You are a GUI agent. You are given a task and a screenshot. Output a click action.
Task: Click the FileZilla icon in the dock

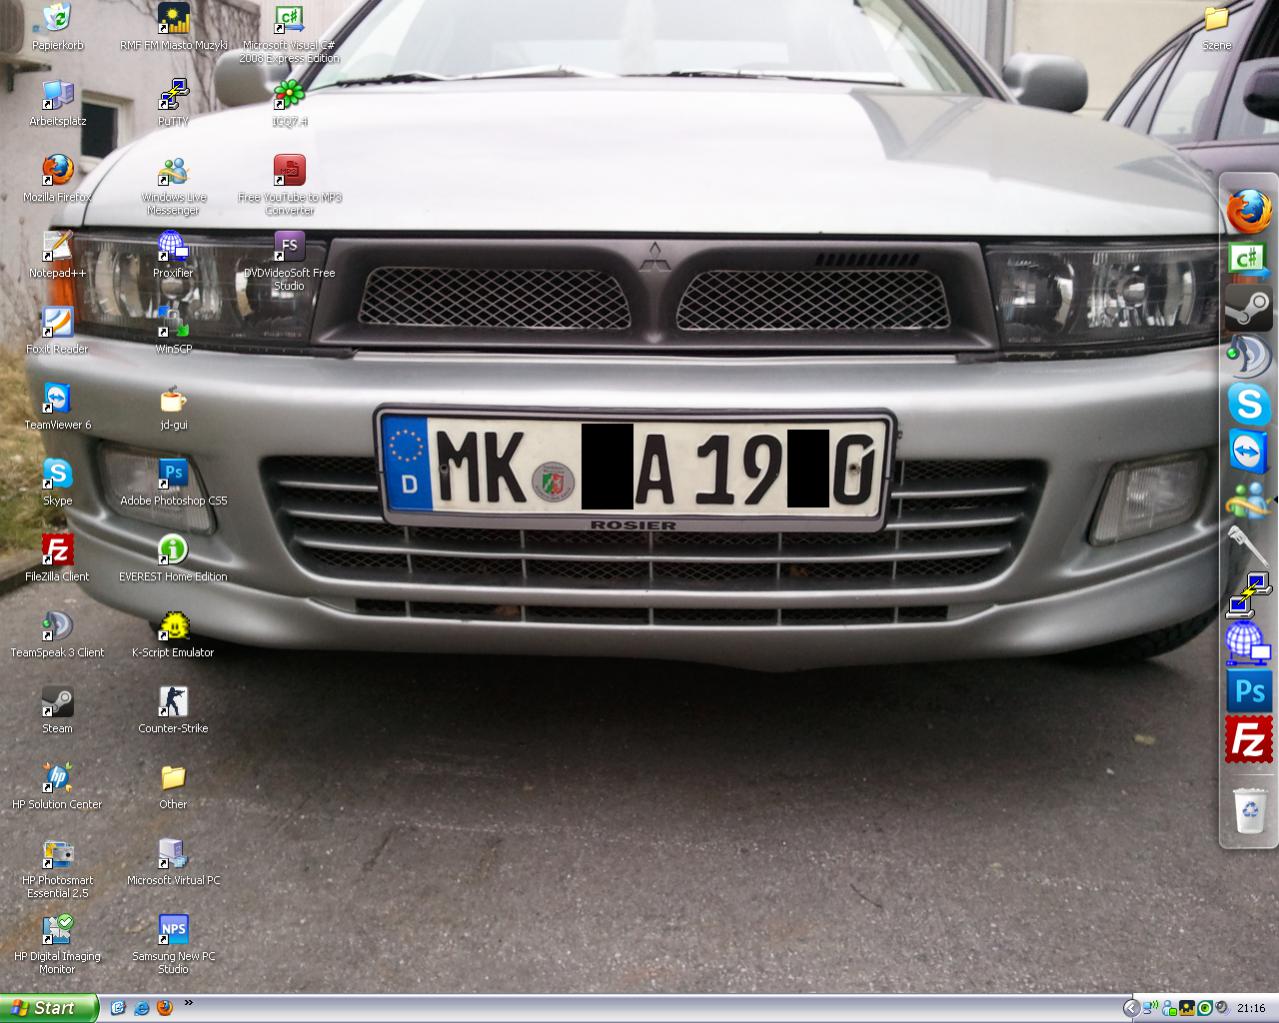(x=1249, y=740)
